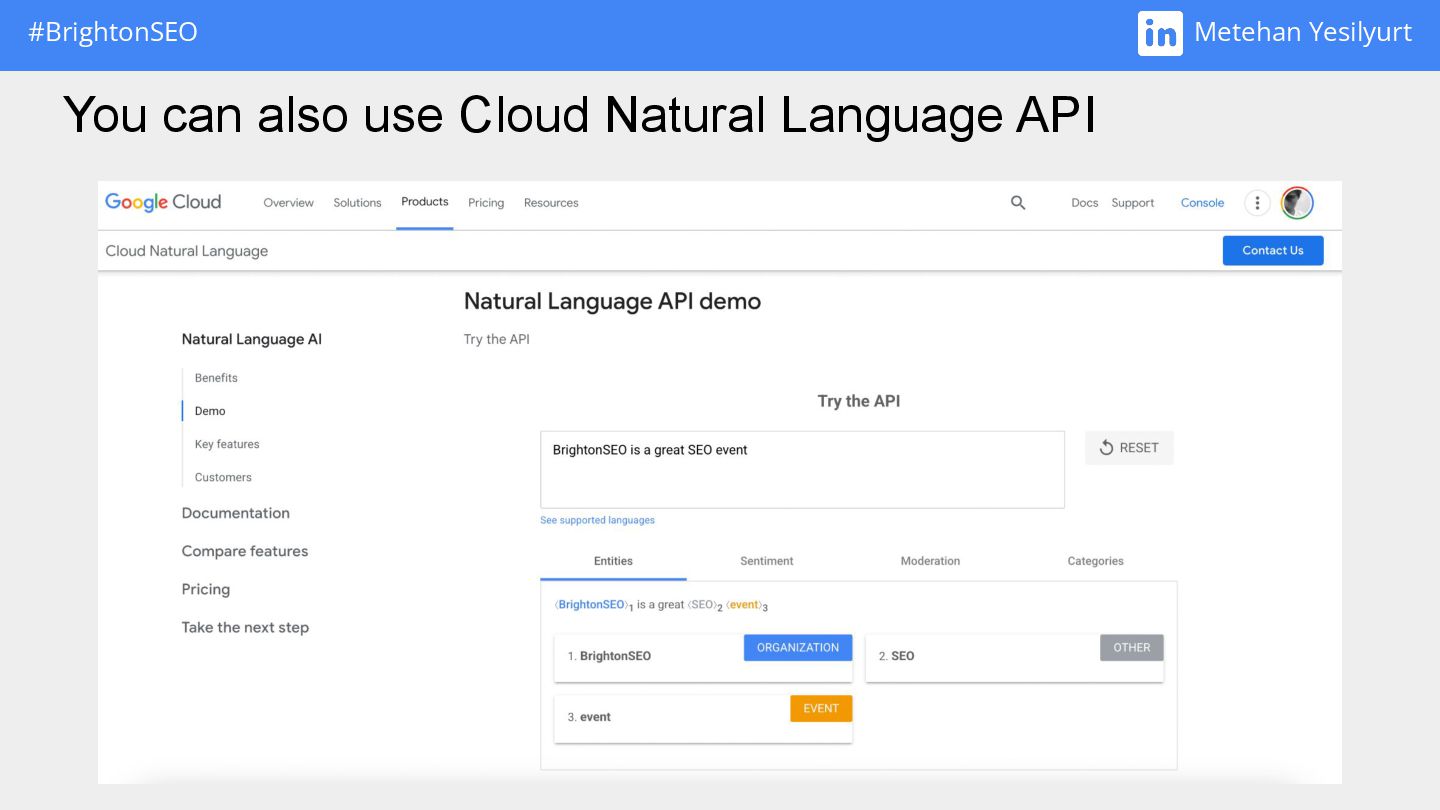The height and width of the screenshot is (810, 1440).
Task: Open the Docs link
Action: (x=1085, y=203)
